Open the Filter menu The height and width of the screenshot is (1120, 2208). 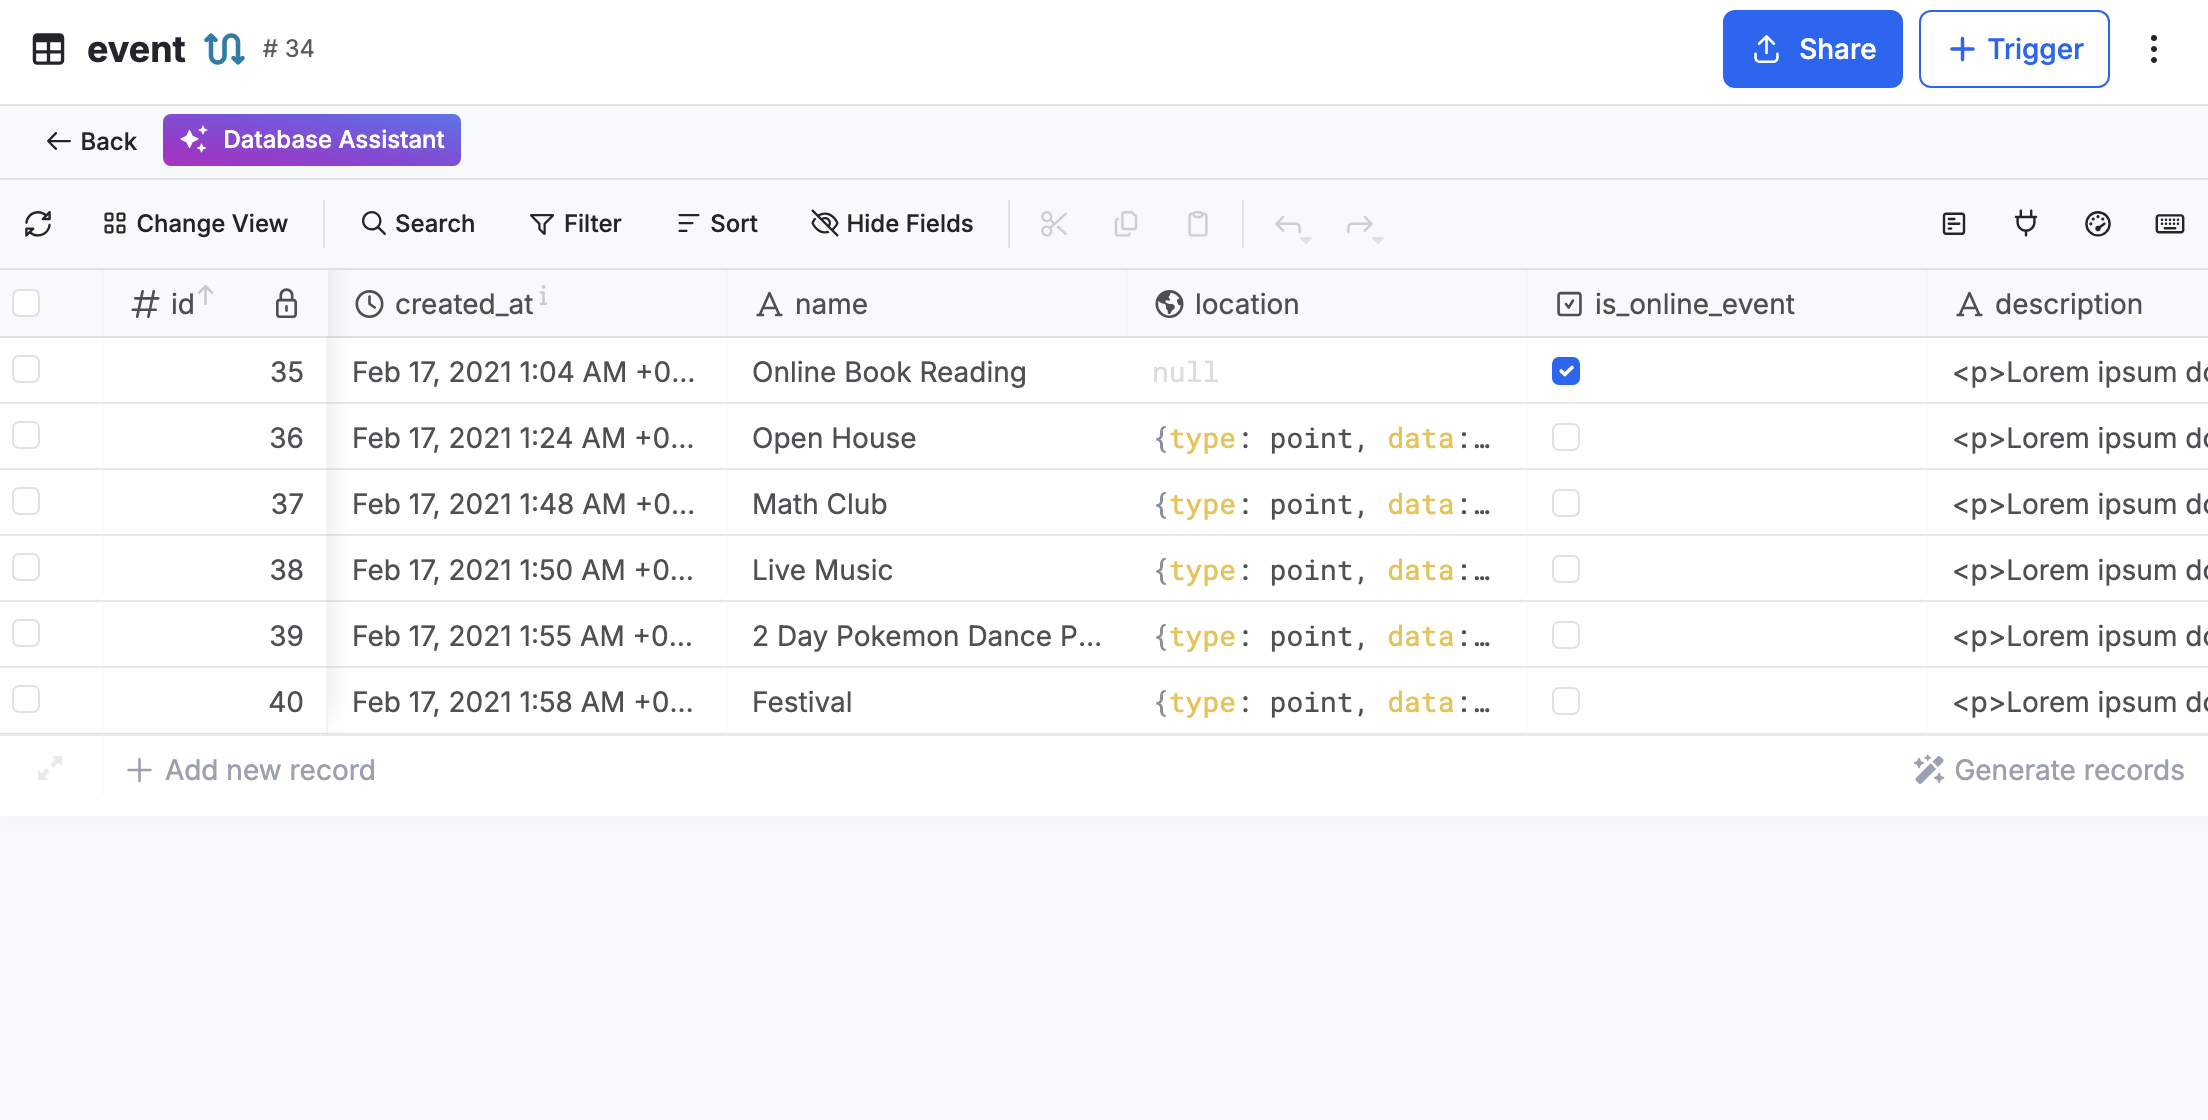coord(575,223)
